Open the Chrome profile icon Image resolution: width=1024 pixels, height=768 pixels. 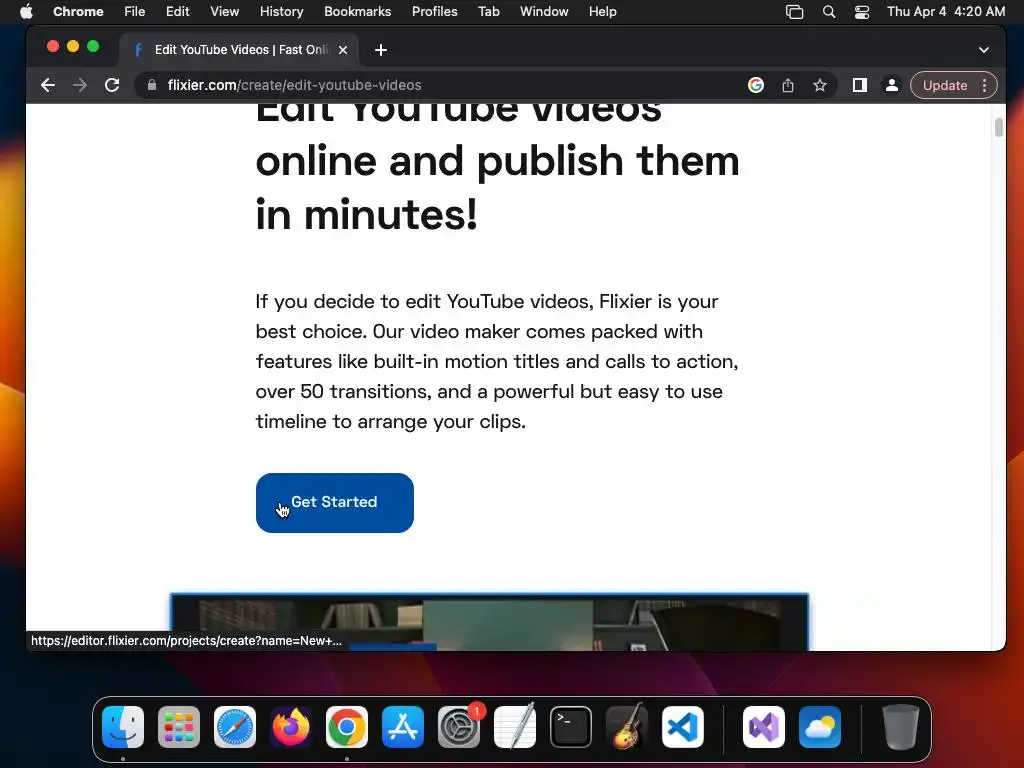[891, 85]
